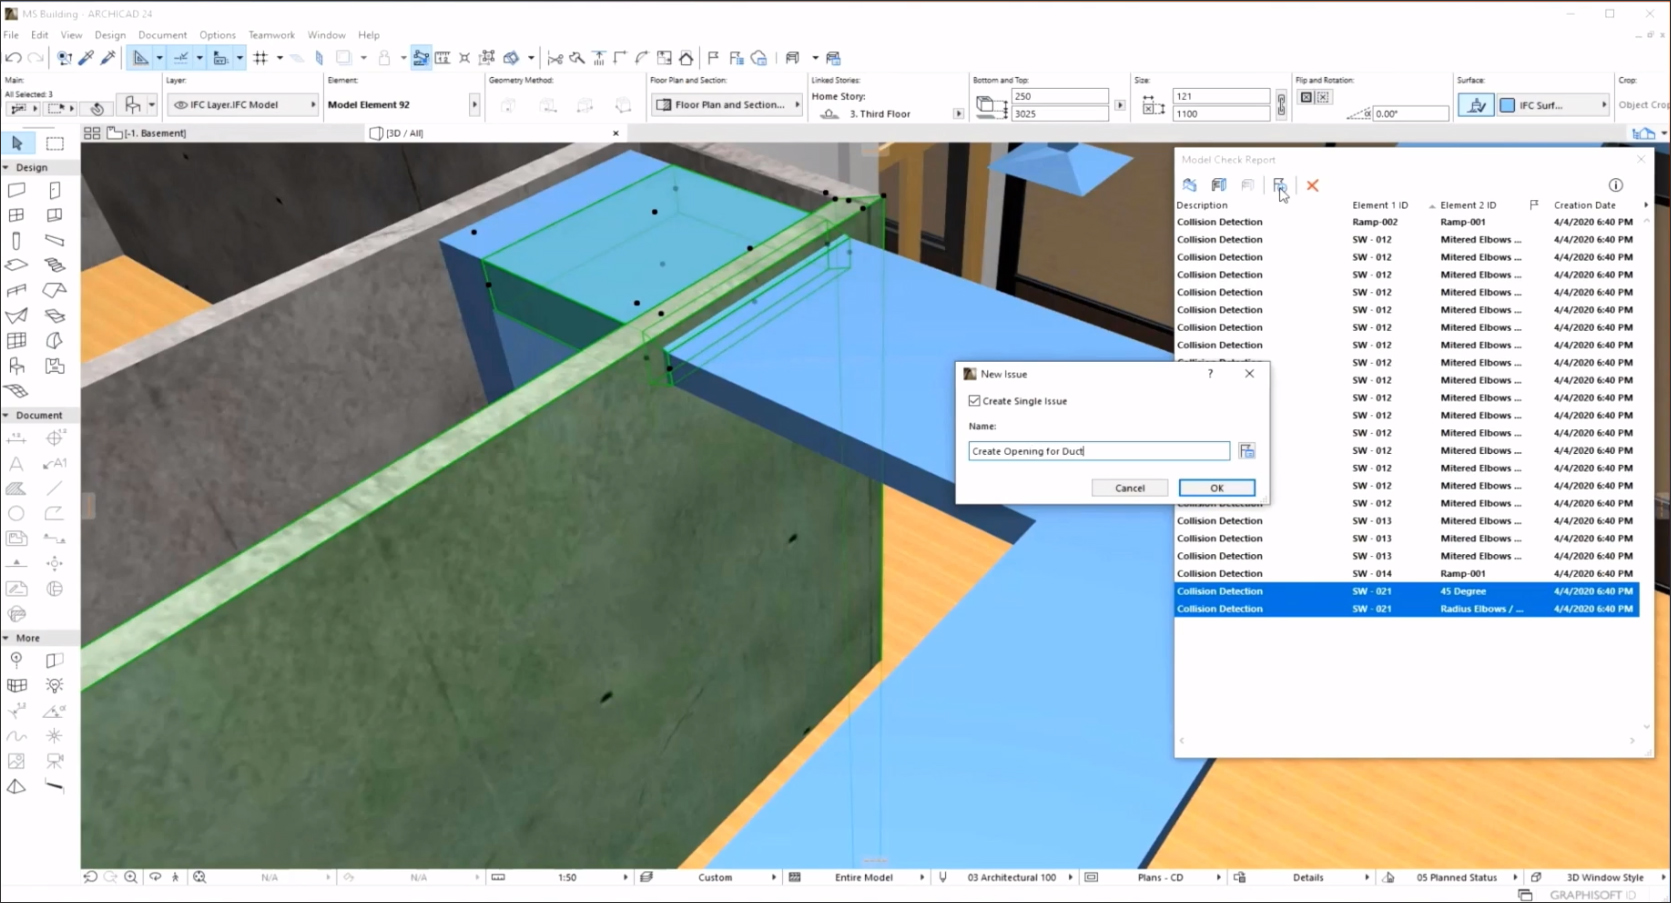Select the Door tool
1671x903 pixels.
[55, 190]
